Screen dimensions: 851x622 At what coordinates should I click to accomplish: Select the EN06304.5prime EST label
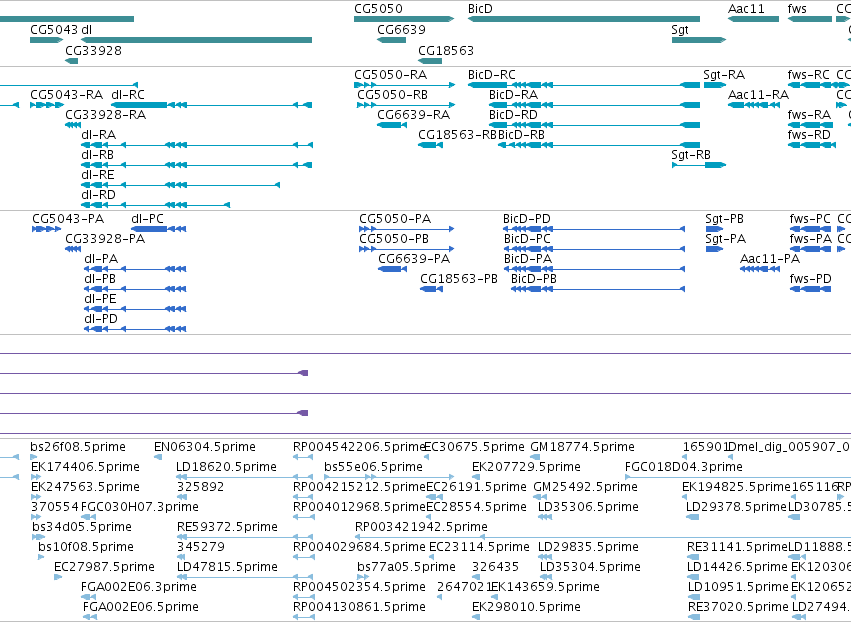(205, 447)
